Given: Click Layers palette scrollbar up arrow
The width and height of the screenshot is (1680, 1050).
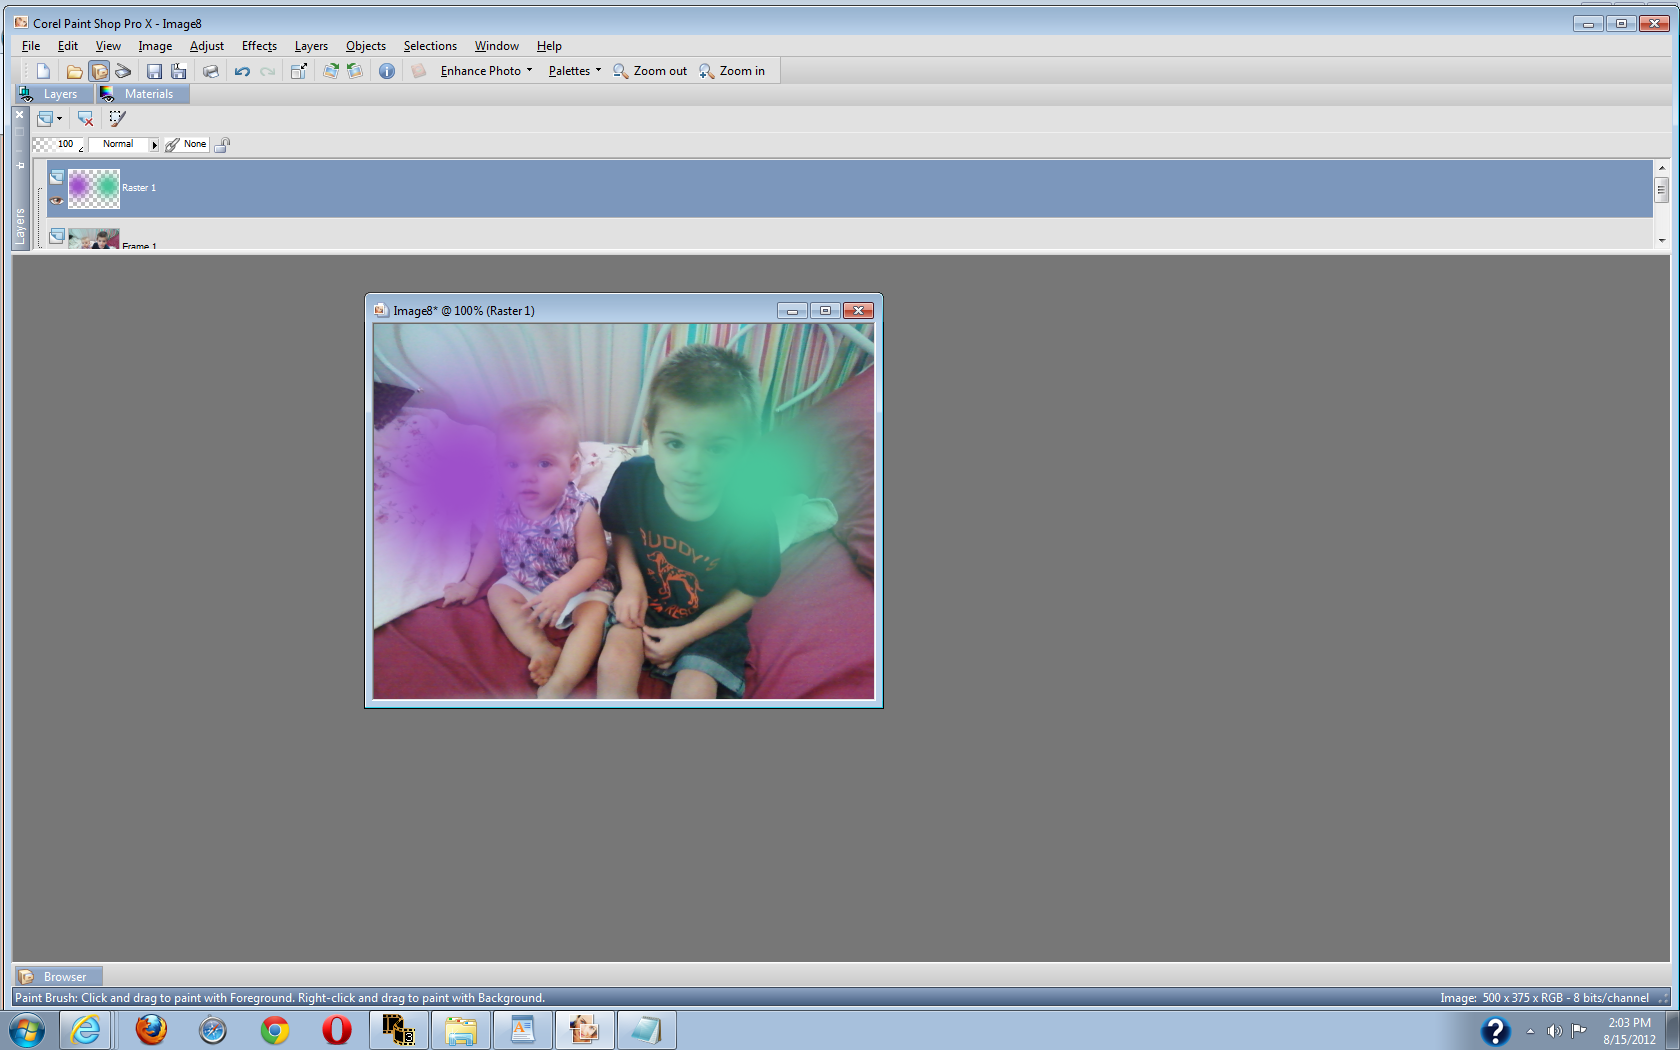Looking at the screenshot, I should tap(1662, 168).
